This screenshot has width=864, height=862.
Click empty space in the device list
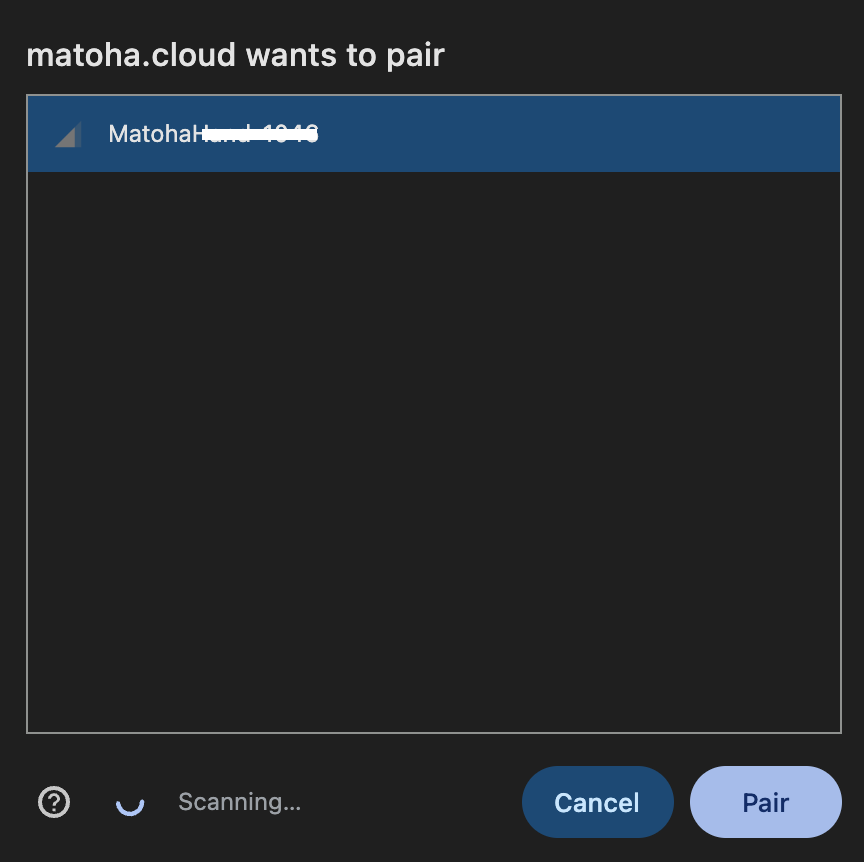[x=433, y=450]
